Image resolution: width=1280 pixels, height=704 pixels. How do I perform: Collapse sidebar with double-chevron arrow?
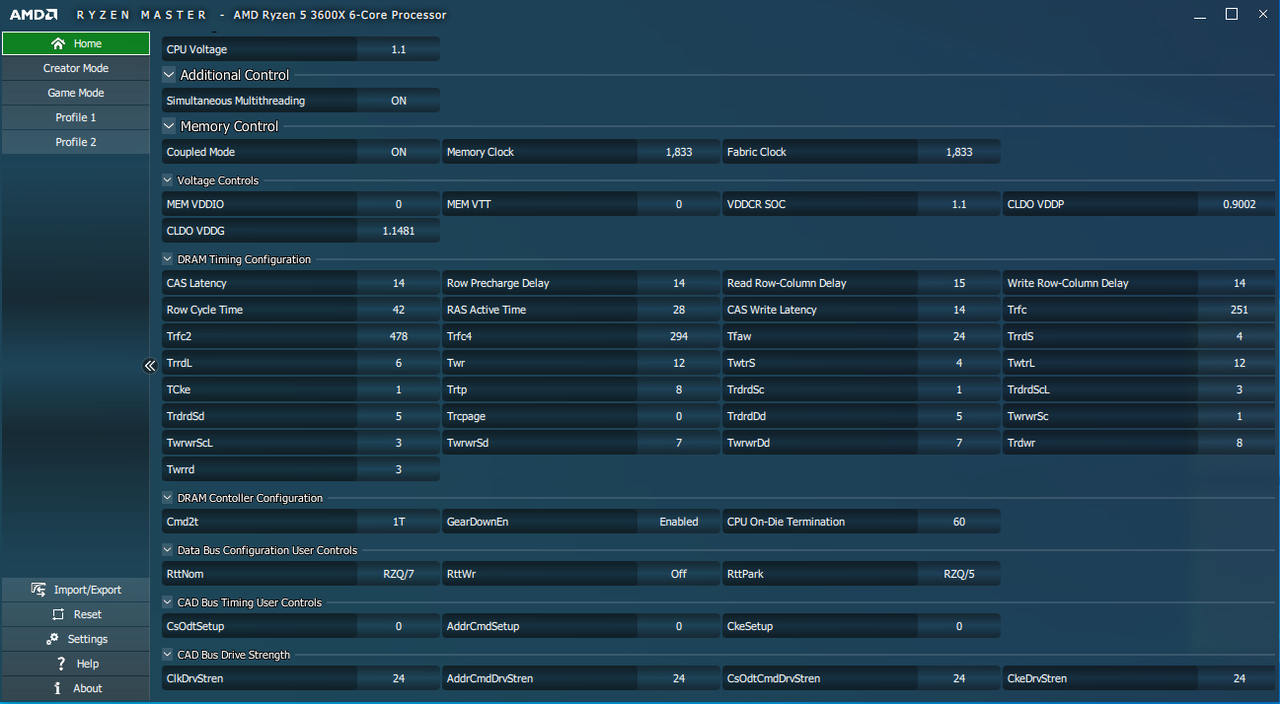150,366
